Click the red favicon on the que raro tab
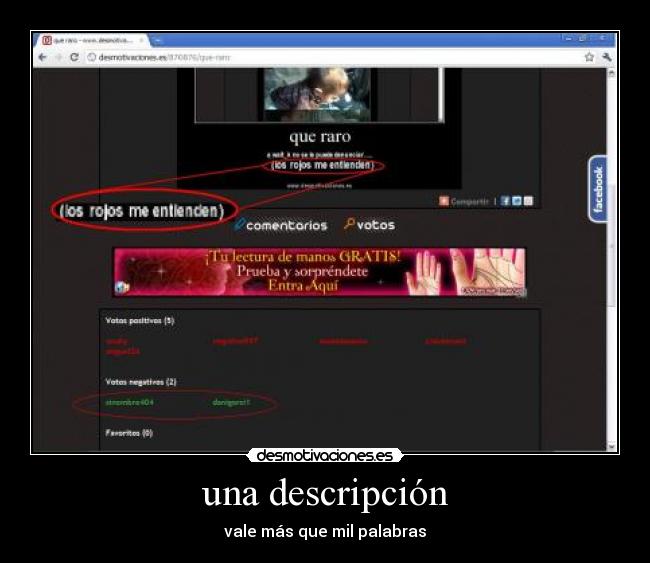 (47, 40)
